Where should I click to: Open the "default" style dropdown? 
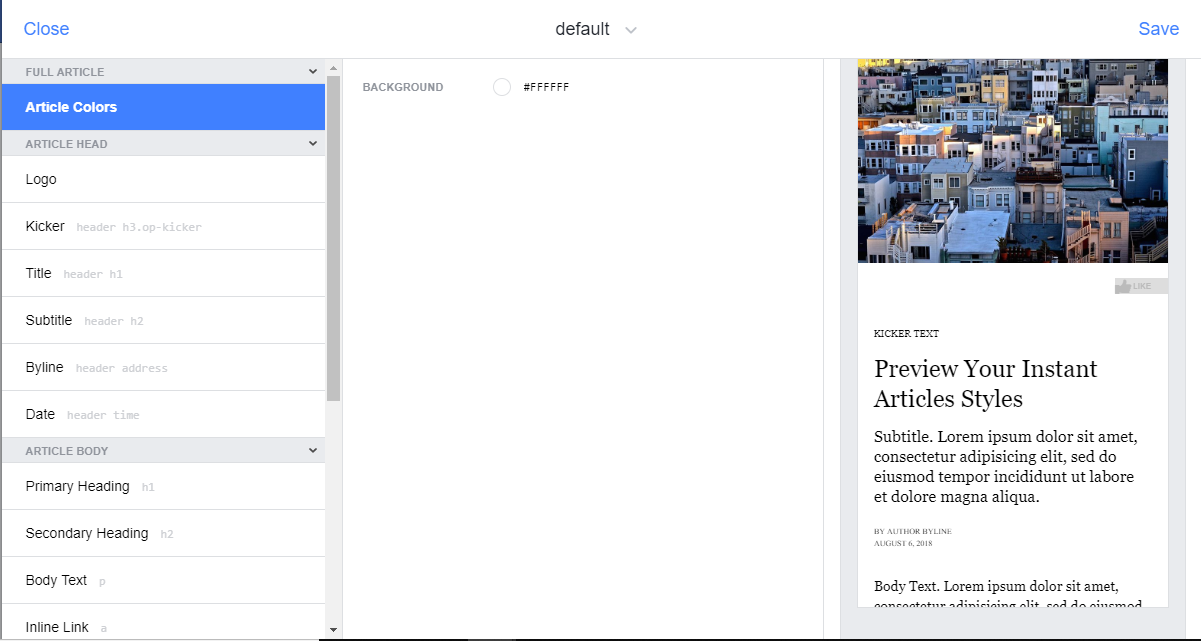[596, 29]
